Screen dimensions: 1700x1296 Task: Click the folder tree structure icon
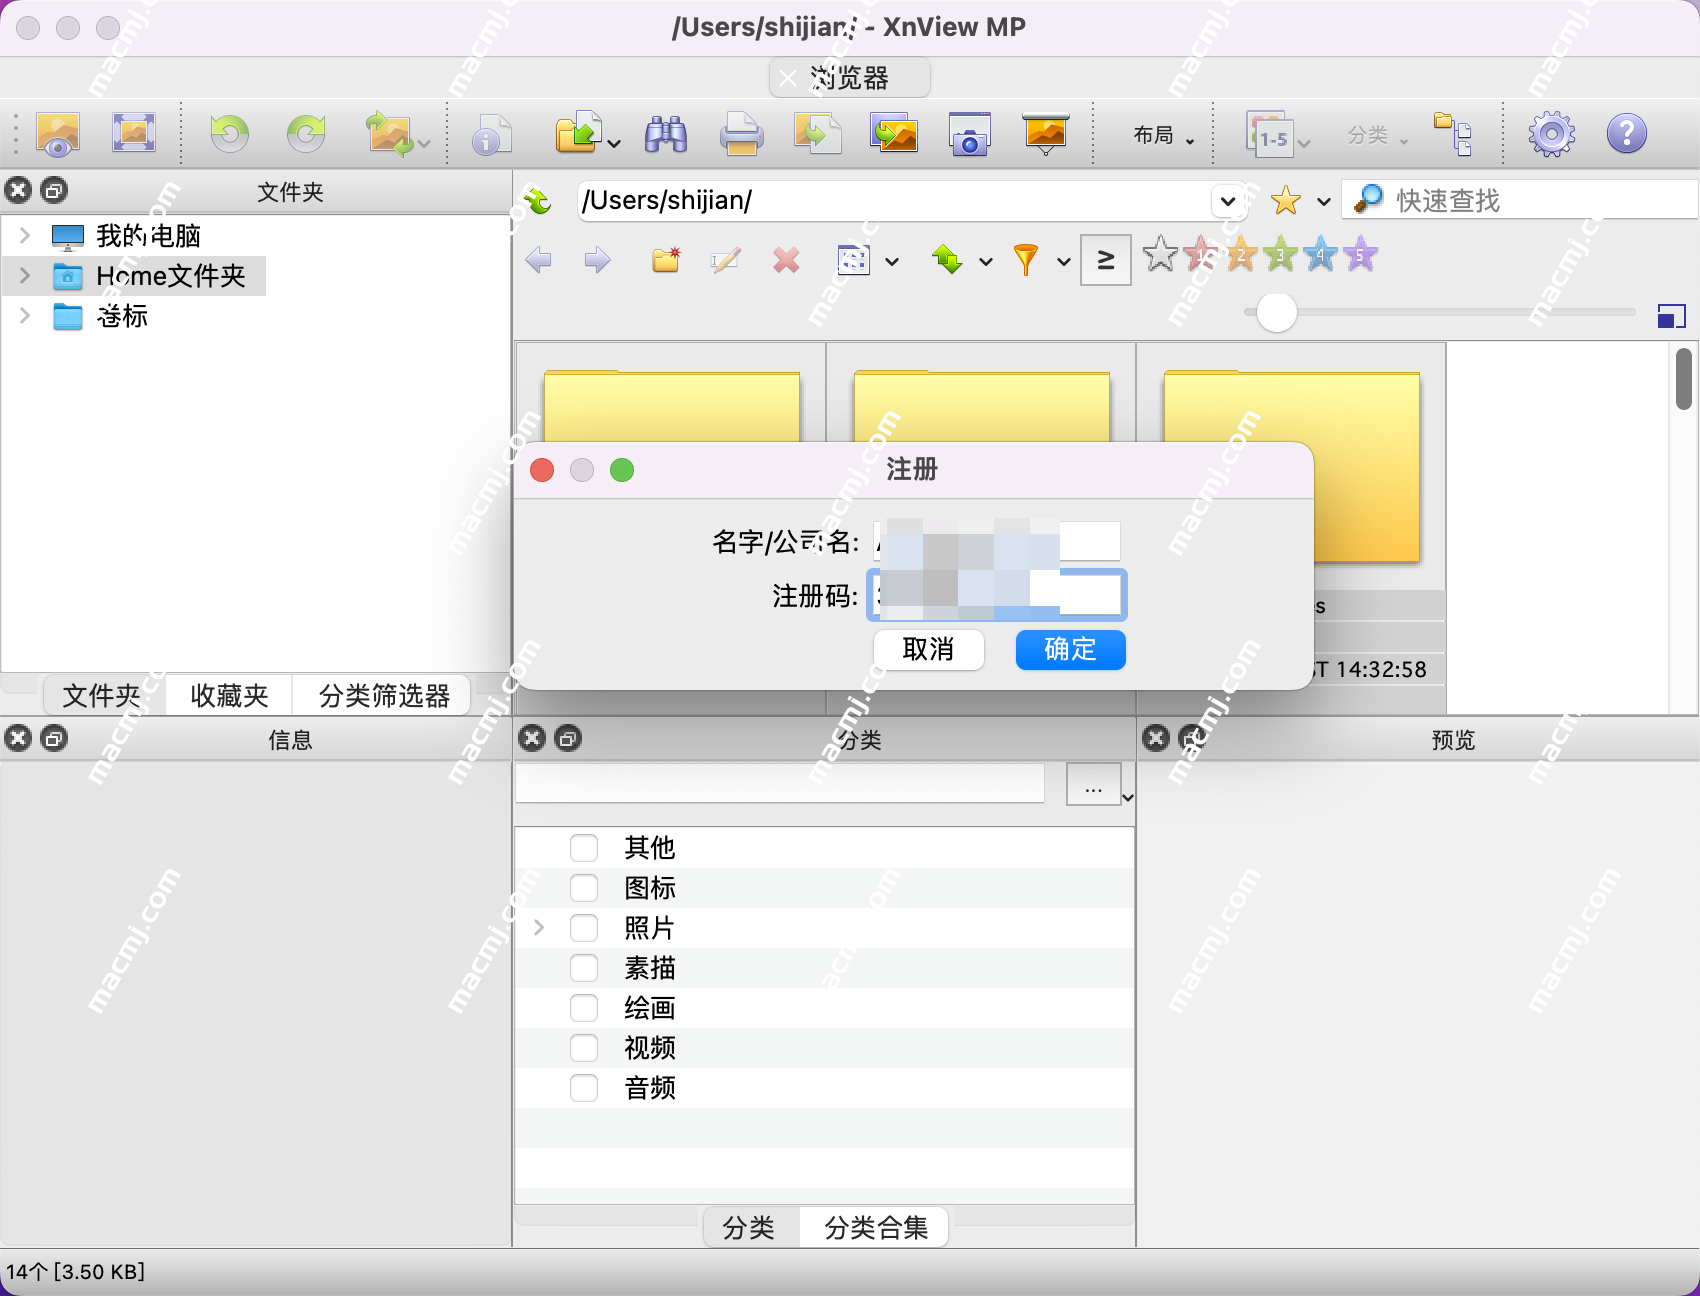click(1452, 133)
